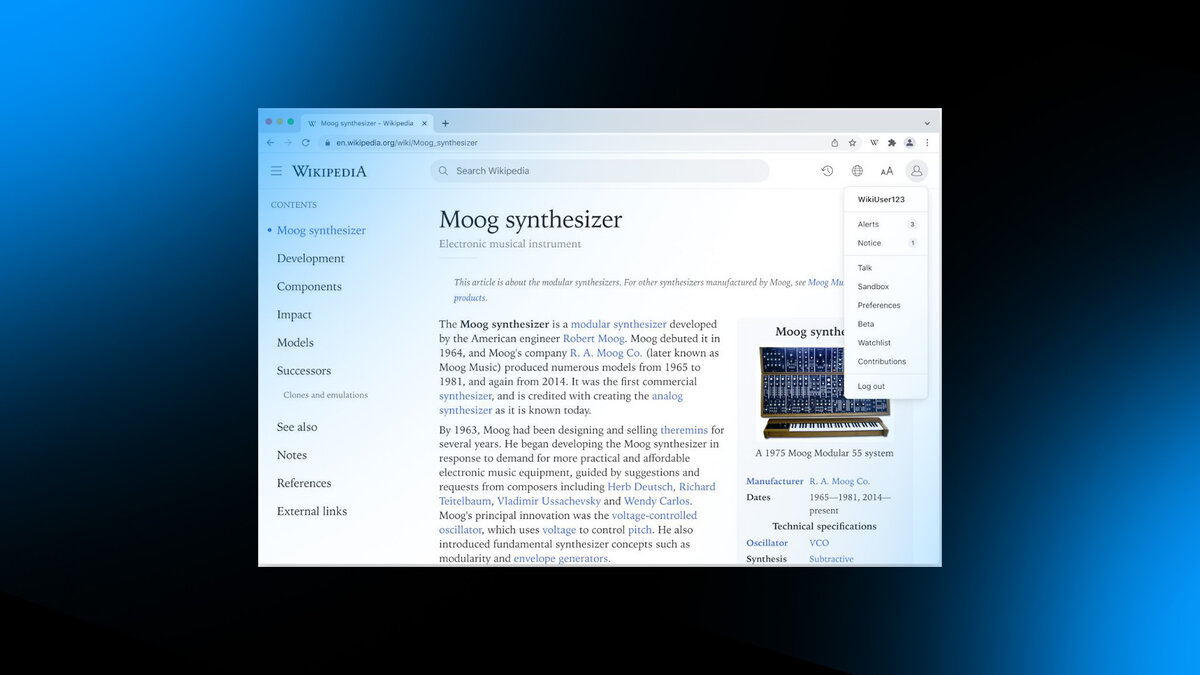Click the WikiUser123 username entry
The width and height of the screenshot is (1200, 675).
click(881, 199)
